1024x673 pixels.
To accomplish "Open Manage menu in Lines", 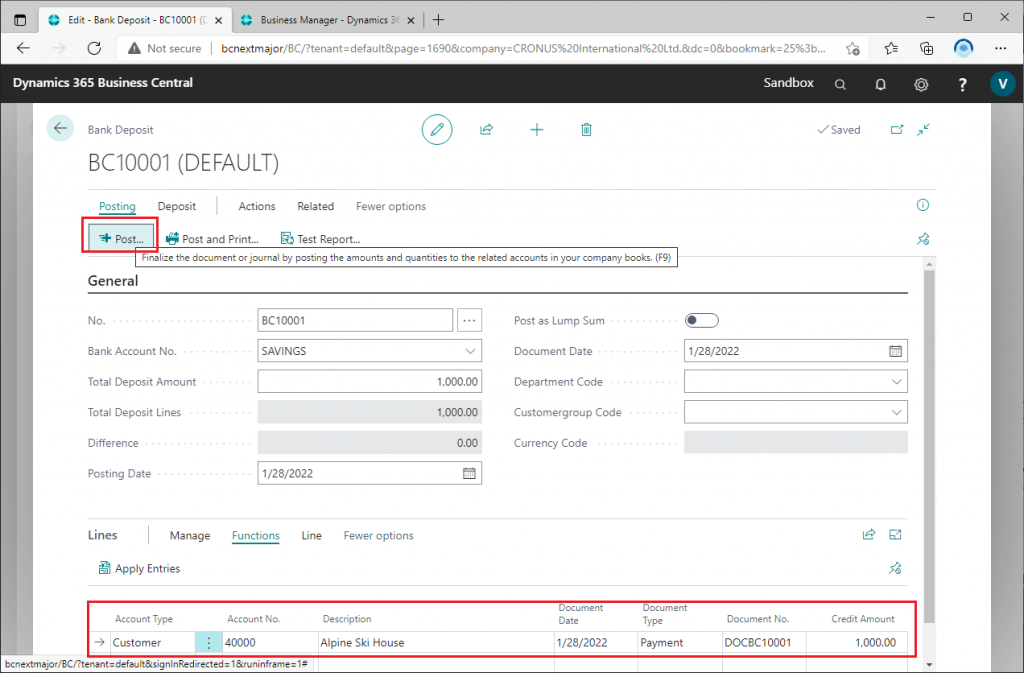I will point(190,535).
